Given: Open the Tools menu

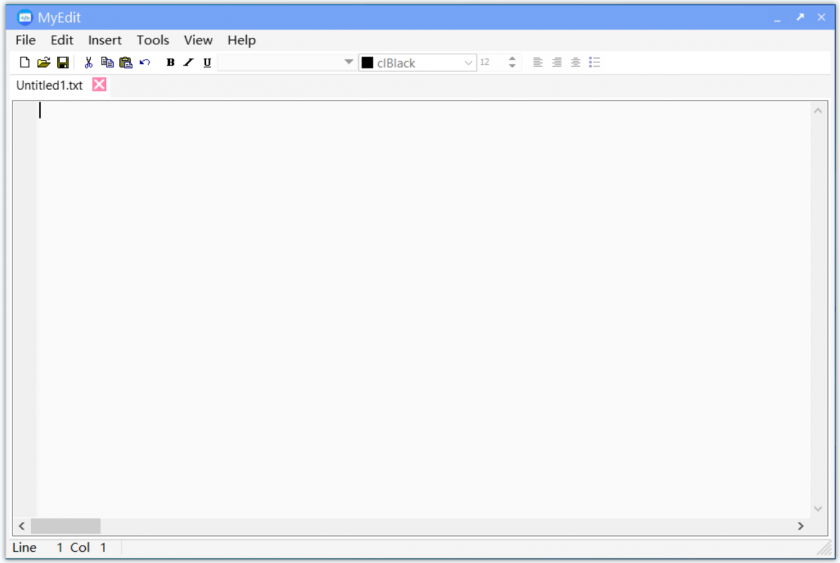Looking at the screenshot, I should pyautogui.click(x=153, y=40).
